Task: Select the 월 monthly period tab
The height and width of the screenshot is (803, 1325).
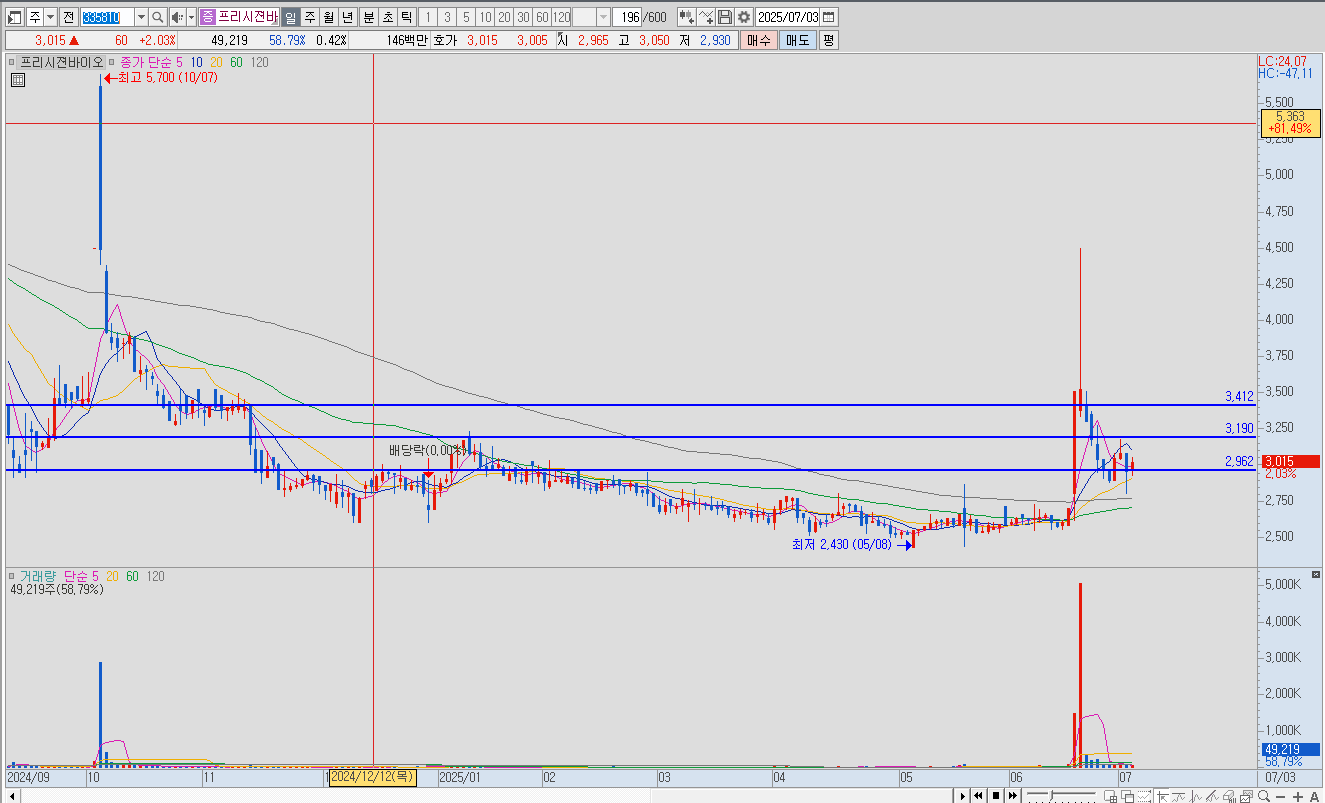Action: point(328,17)
